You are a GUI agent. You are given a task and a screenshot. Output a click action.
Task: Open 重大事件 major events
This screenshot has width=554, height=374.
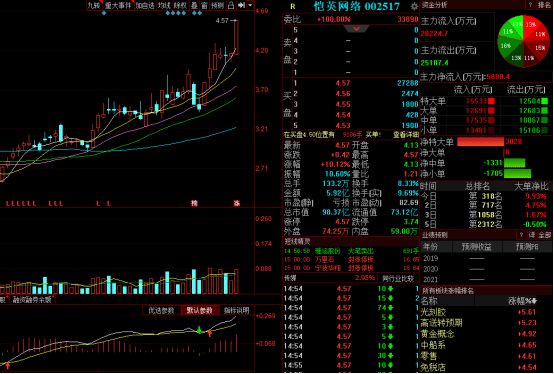(x=118, y=5)
